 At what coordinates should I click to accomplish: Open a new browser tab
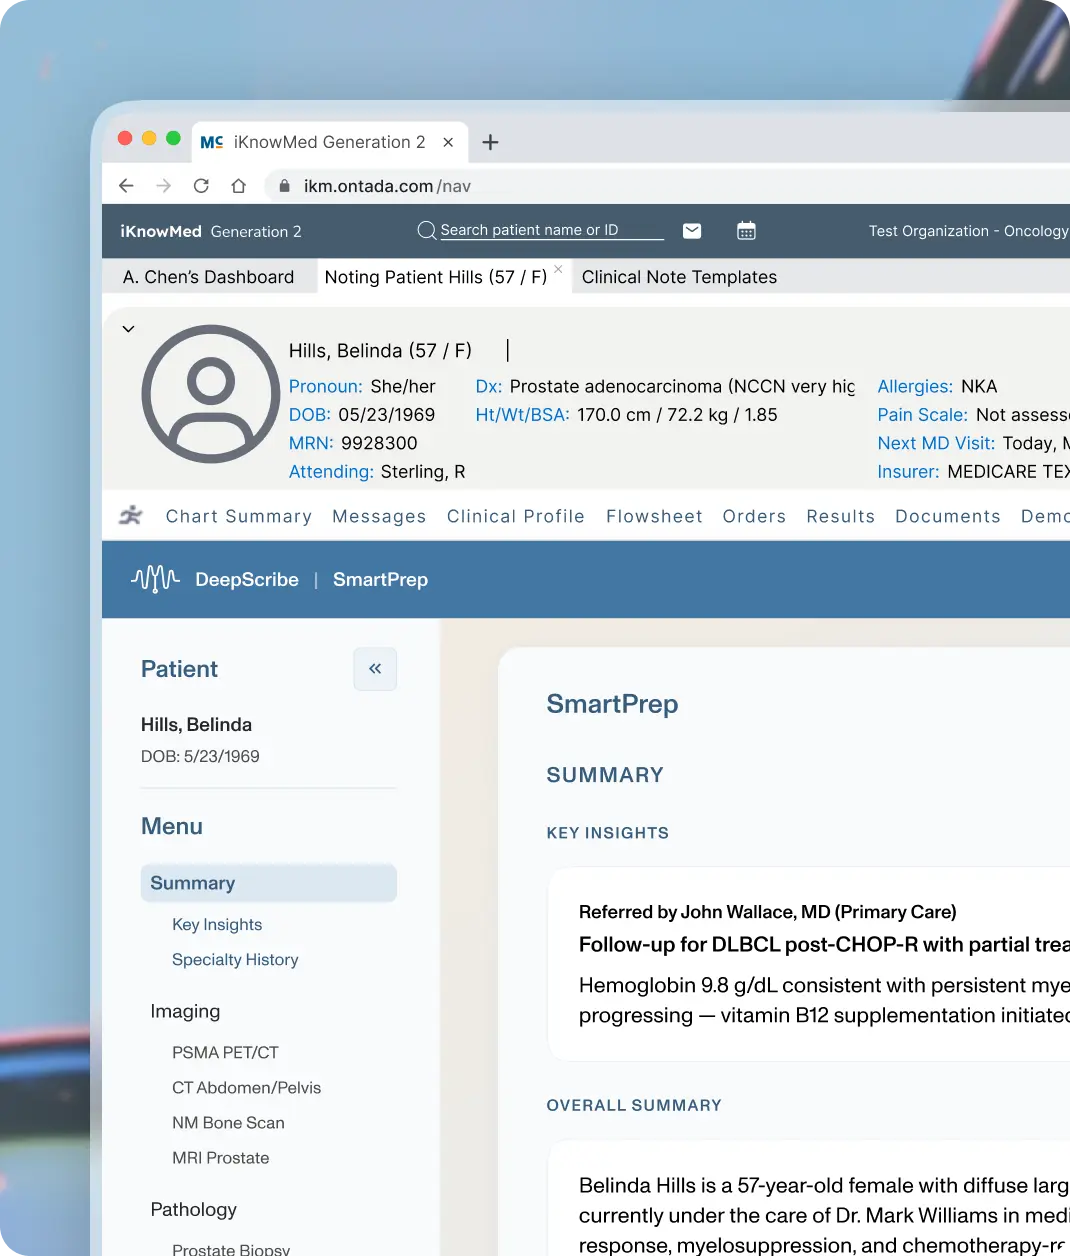click(x=490, y=142)
